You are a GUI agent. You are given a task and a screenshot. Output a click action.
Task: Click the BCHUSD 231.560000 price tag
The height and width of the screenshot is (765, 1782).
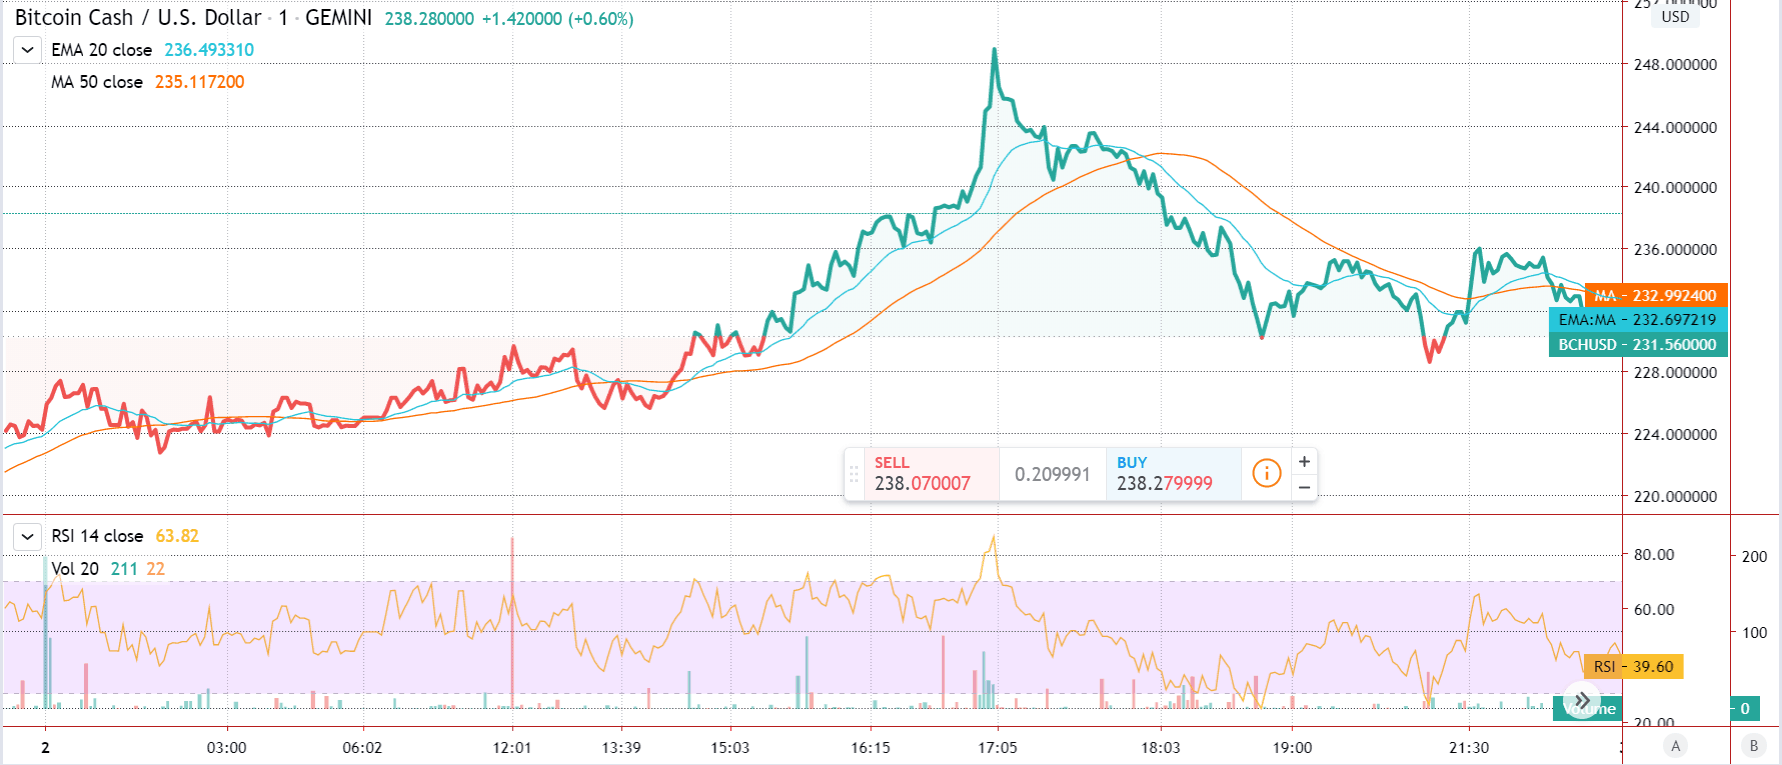[1638, 344]
